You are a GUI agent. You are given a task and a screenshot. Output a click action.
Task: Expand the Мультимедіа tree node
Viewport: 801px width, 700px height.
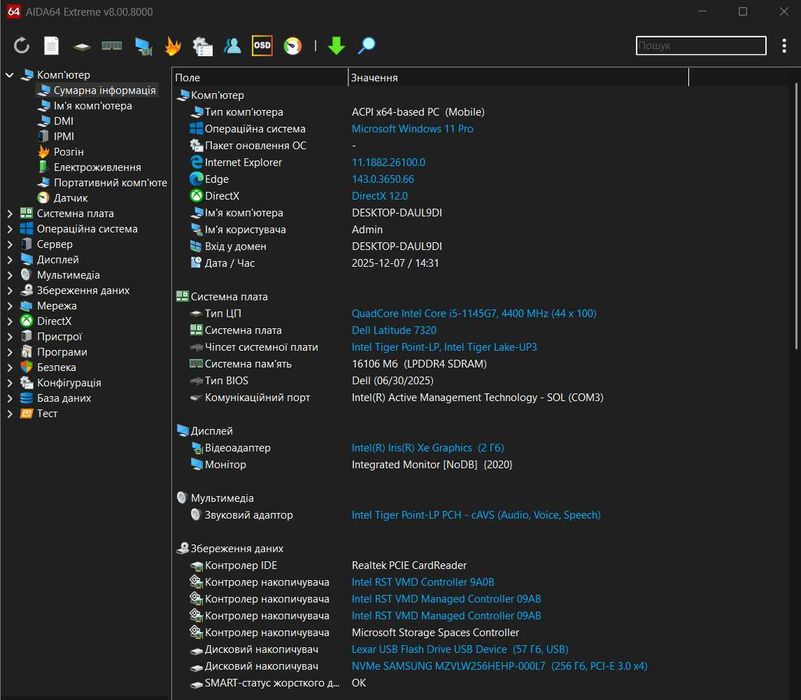click(x=9, y=275)
